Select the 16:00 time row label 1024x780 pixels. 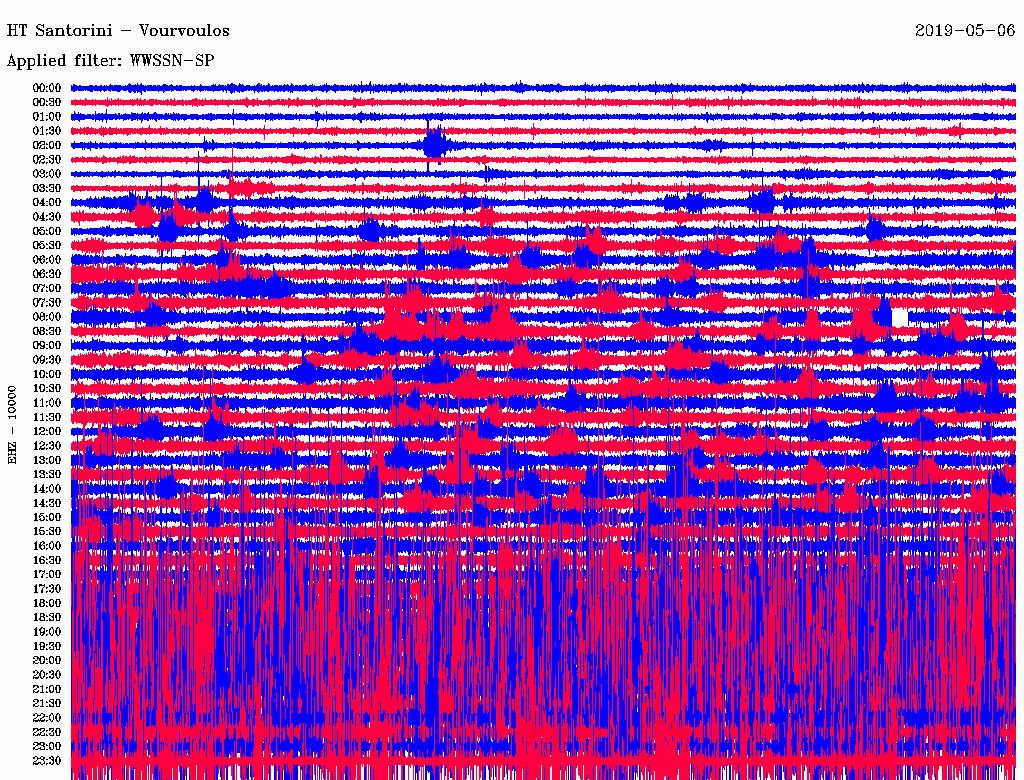47,546
